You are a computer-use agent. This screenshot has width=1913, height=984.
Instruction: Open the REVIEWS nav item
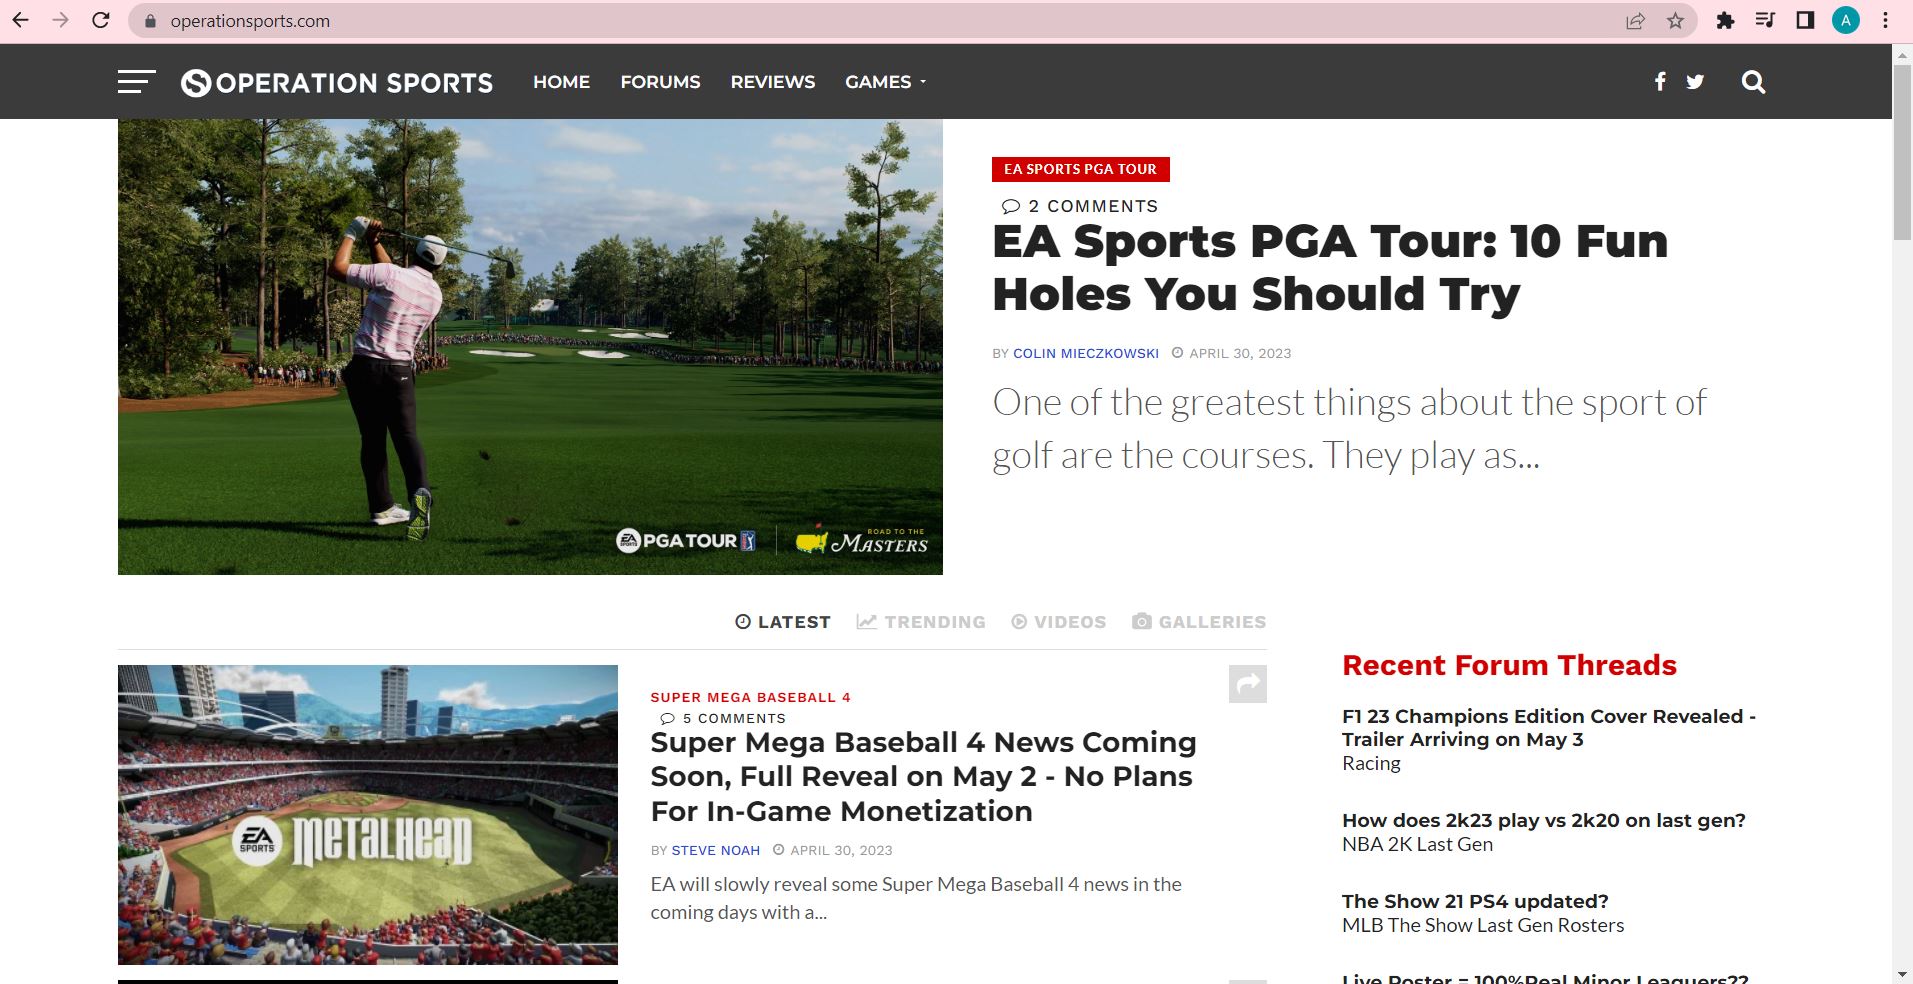click(x=773, y=82)
